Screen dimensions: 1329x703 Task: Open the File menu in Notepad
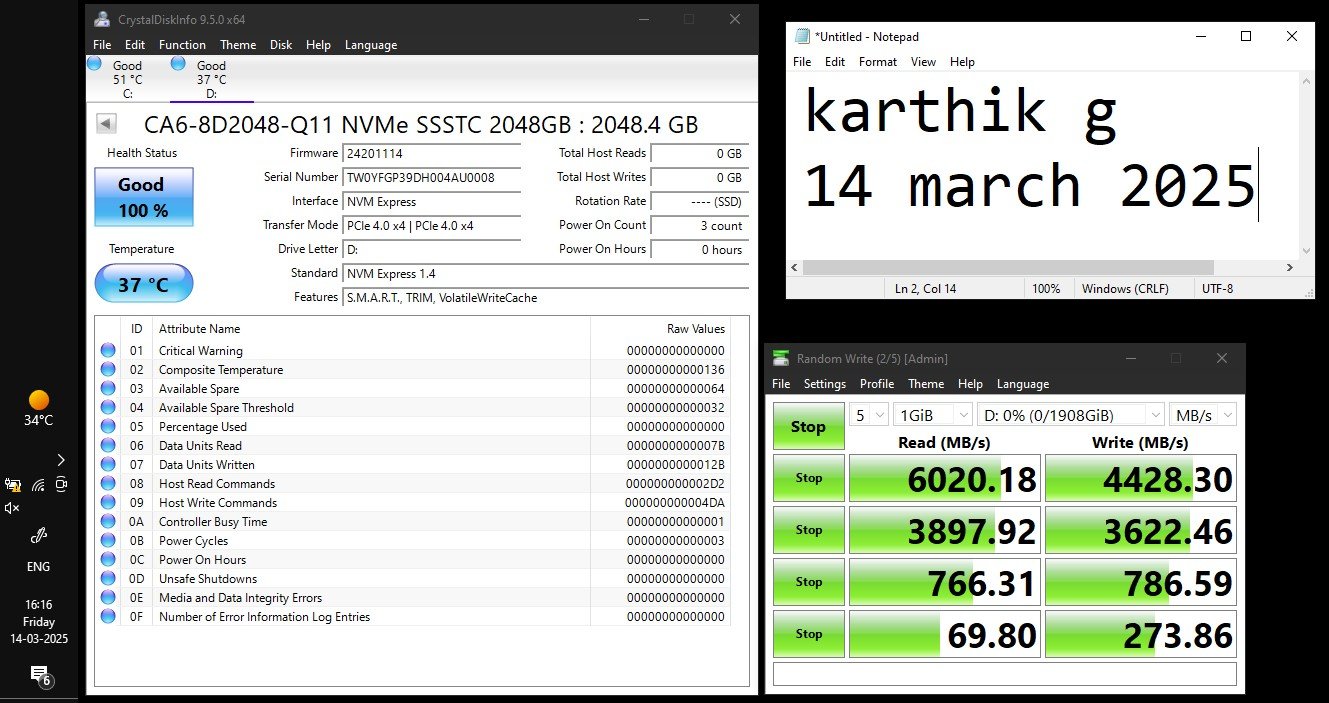point(802,62)
